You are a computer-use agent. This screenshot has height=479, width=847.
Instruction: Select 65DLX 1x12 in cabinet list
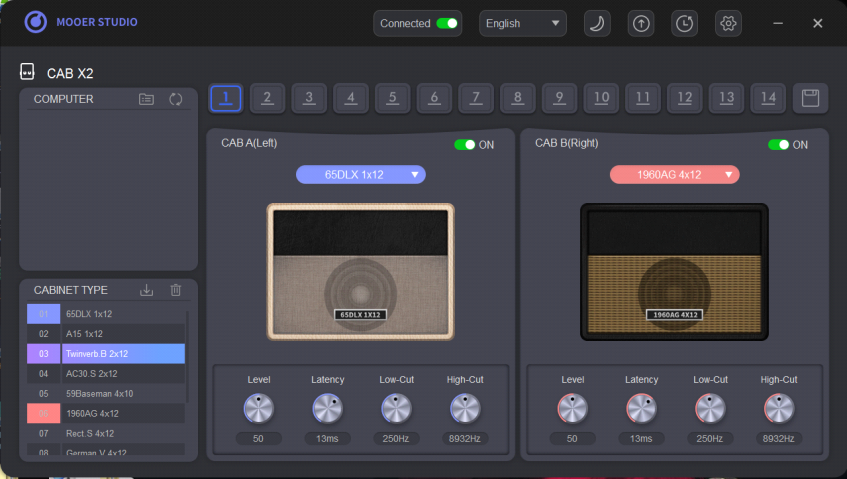click(106, 314)
